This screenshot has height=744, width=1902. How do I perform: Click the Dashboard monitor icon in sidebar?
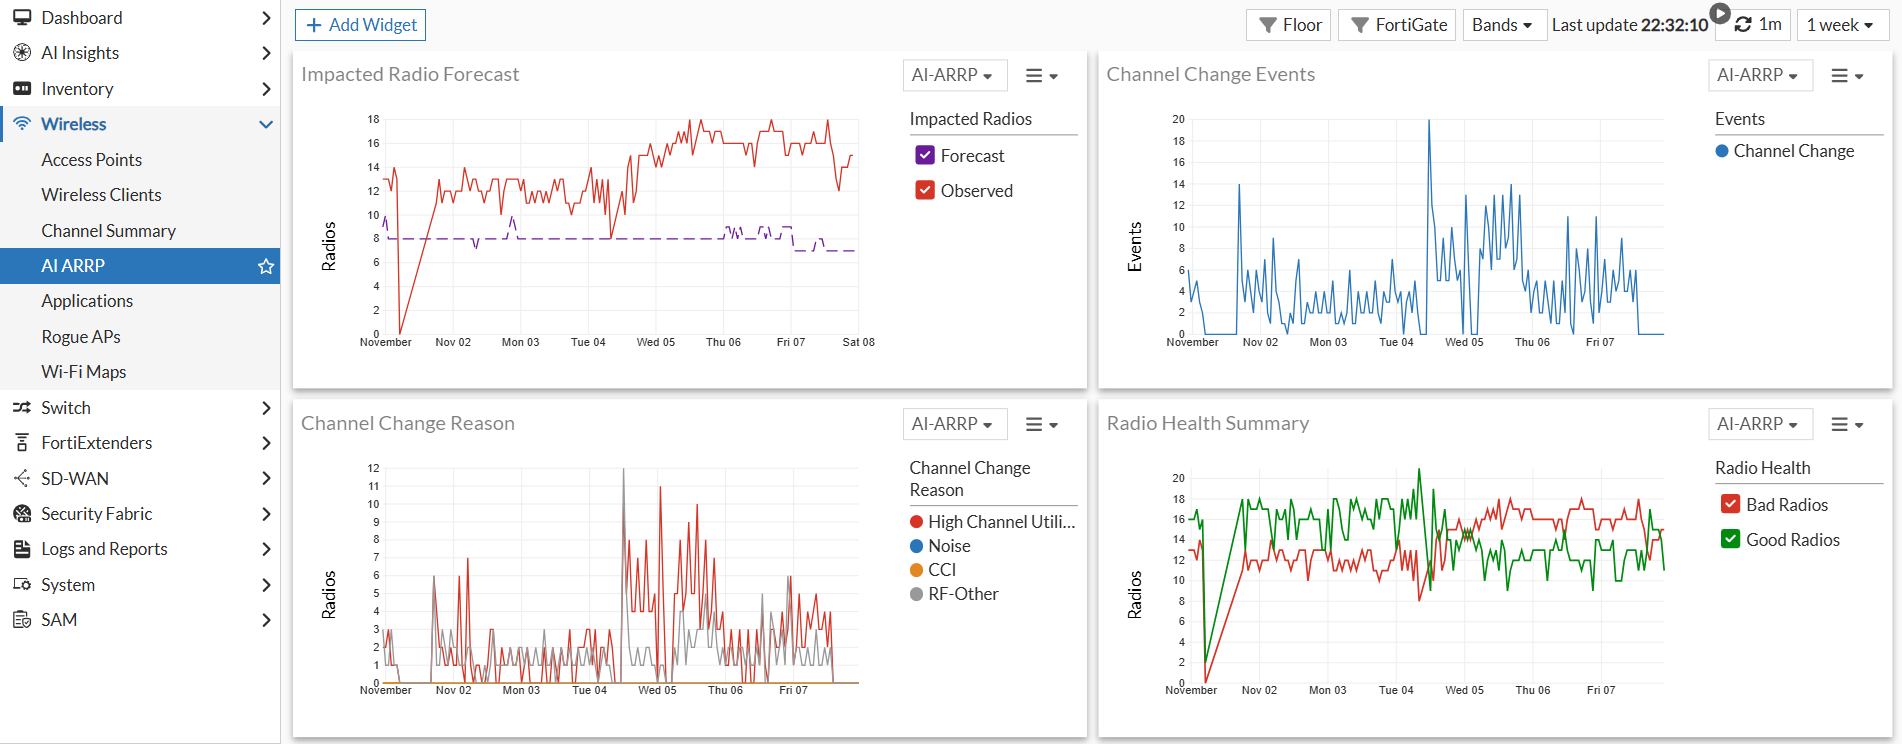point(22,18)
